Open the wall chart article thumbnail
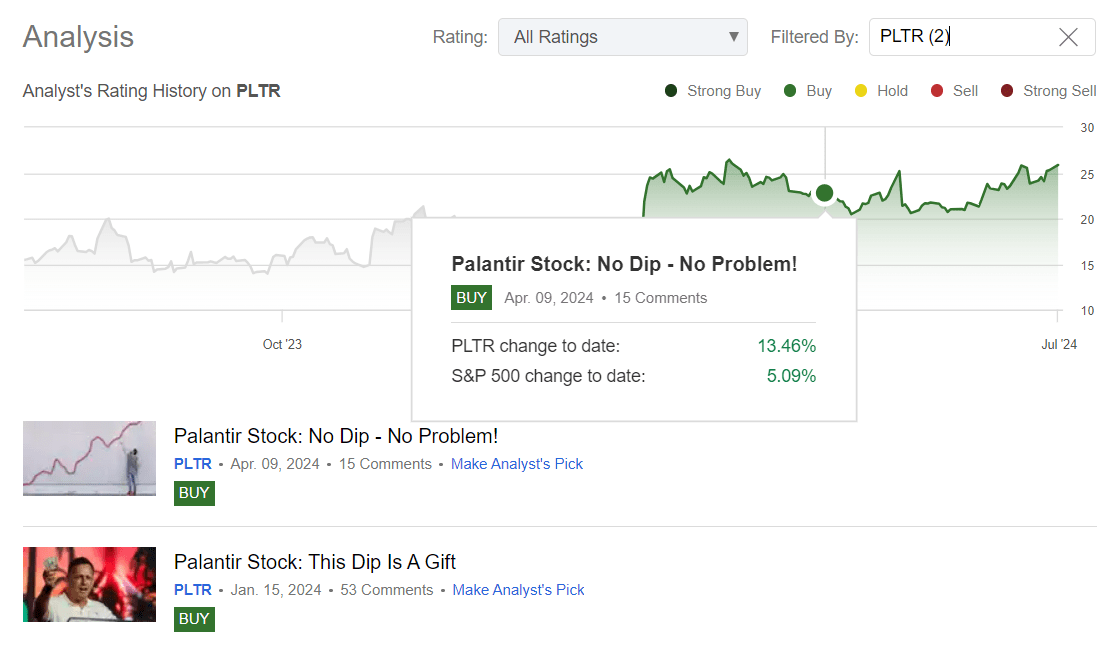Image resolution: width=1113 pixels, height=661 pixels. coord(89,458)
